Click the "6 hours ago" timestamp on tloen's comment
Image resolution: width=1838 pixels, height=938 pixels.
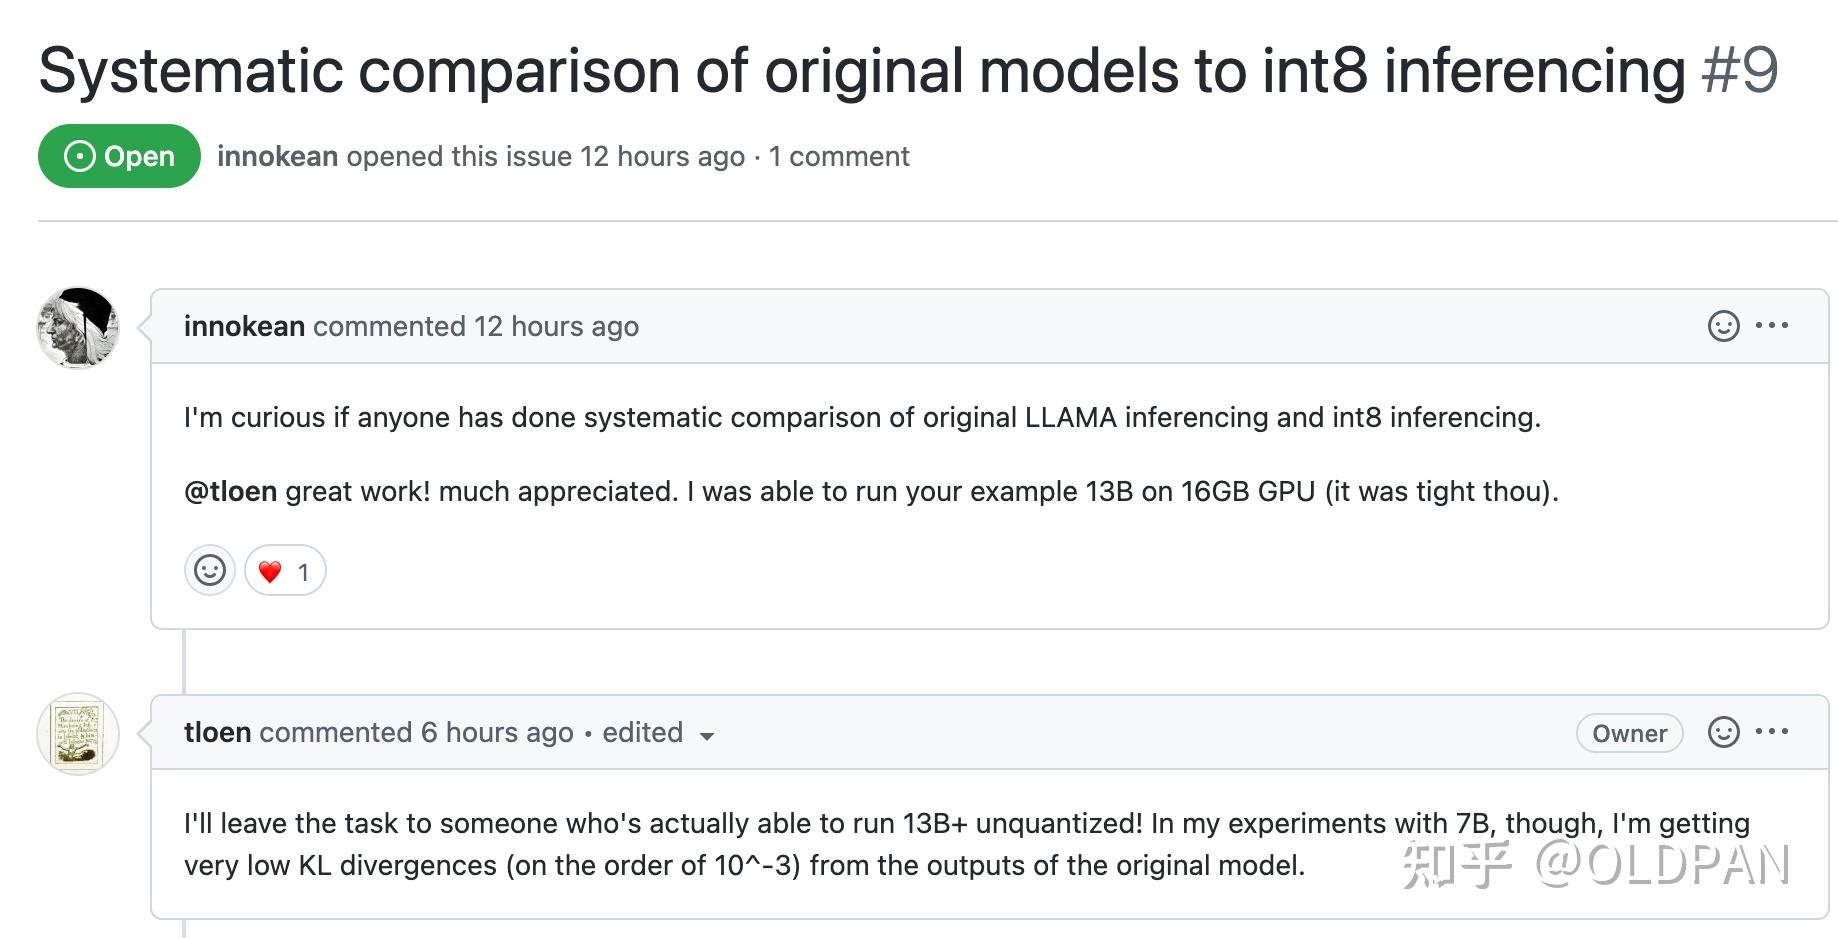[x=497, y=733]
